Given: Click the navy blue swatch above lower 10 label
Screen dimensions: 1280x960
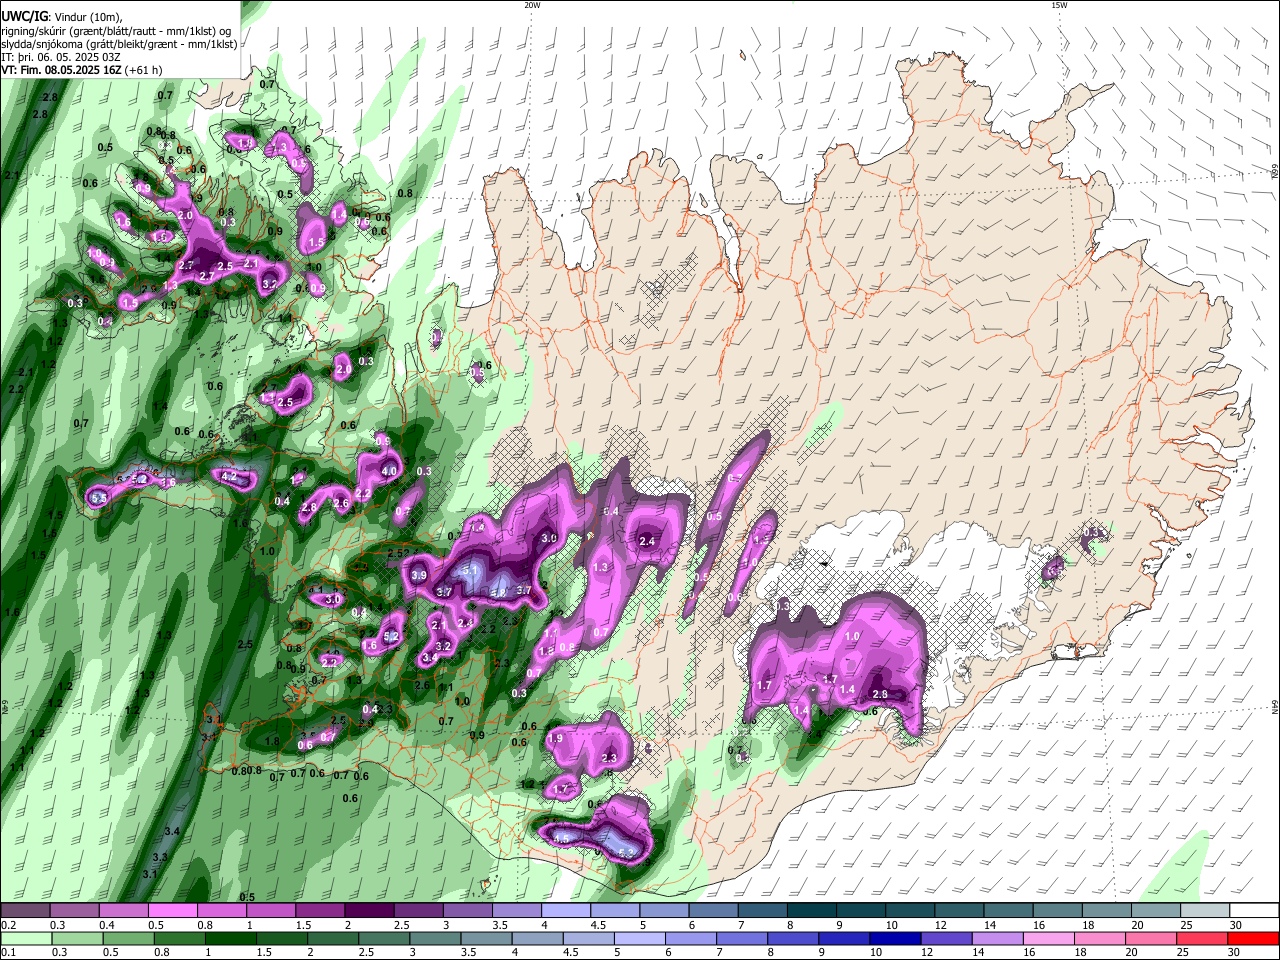Looking at the screenshot, I should [893, 938].
